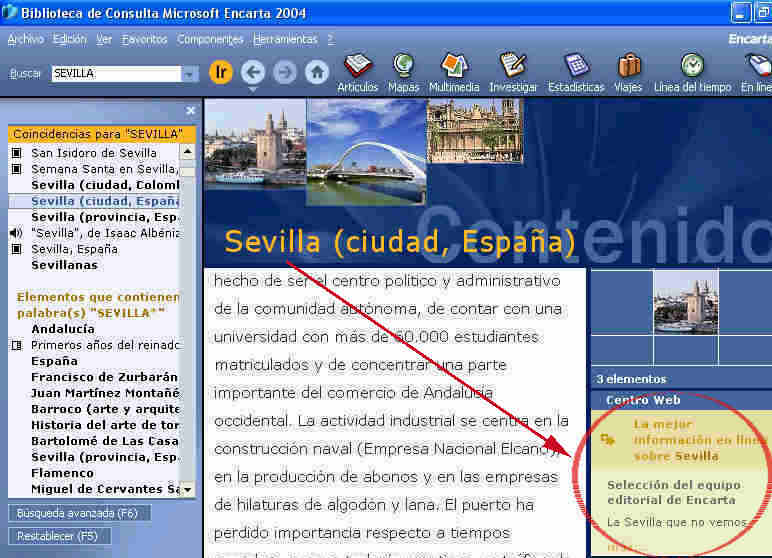This screenshot has height=558, width=772.
Task: Click the Búsqueda avanzada (F6) button
Action: [x=78, y=513]
